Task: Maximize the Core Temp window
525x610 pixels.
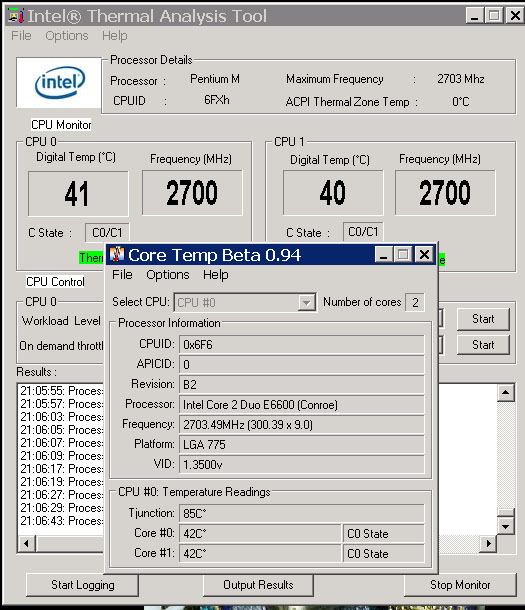Action: [x=403, y=255]
